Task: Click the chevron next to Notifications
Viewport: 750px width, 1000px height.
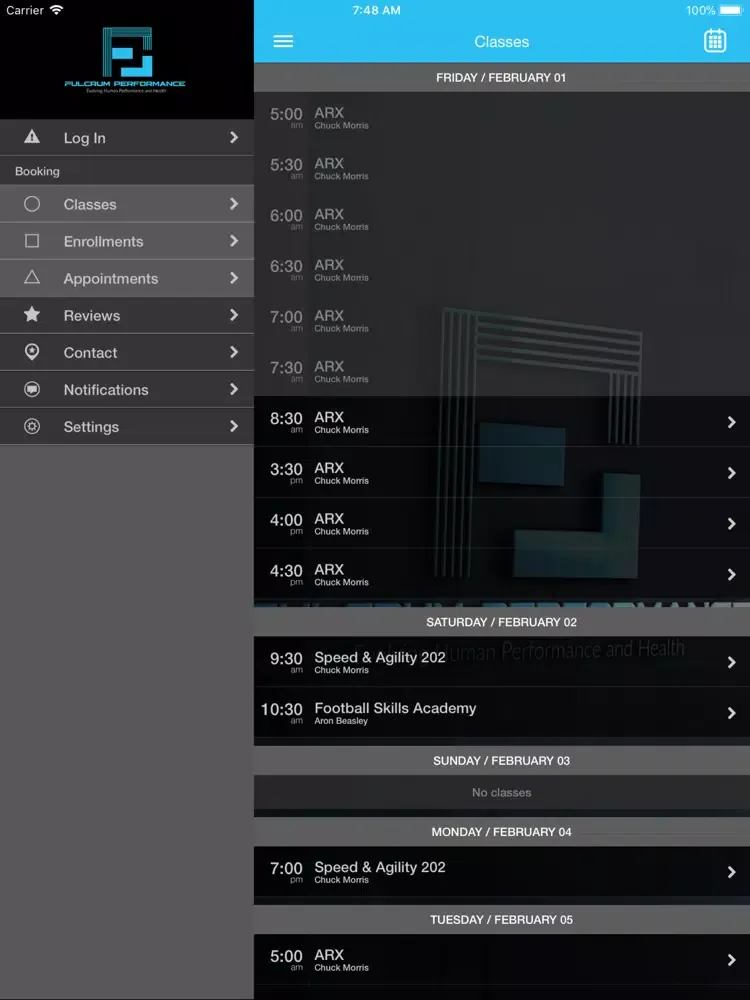Action: pos(234,388)
